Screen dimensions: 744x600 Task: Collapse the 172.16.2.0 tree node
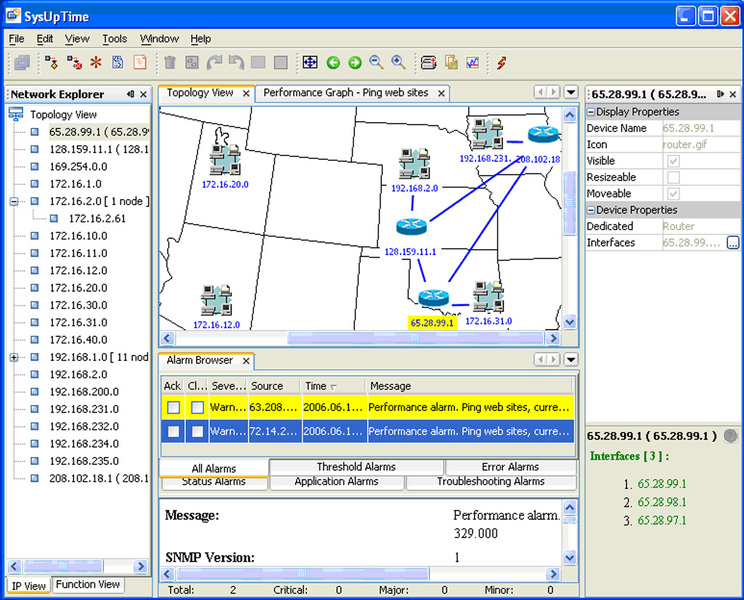[14, 202]
